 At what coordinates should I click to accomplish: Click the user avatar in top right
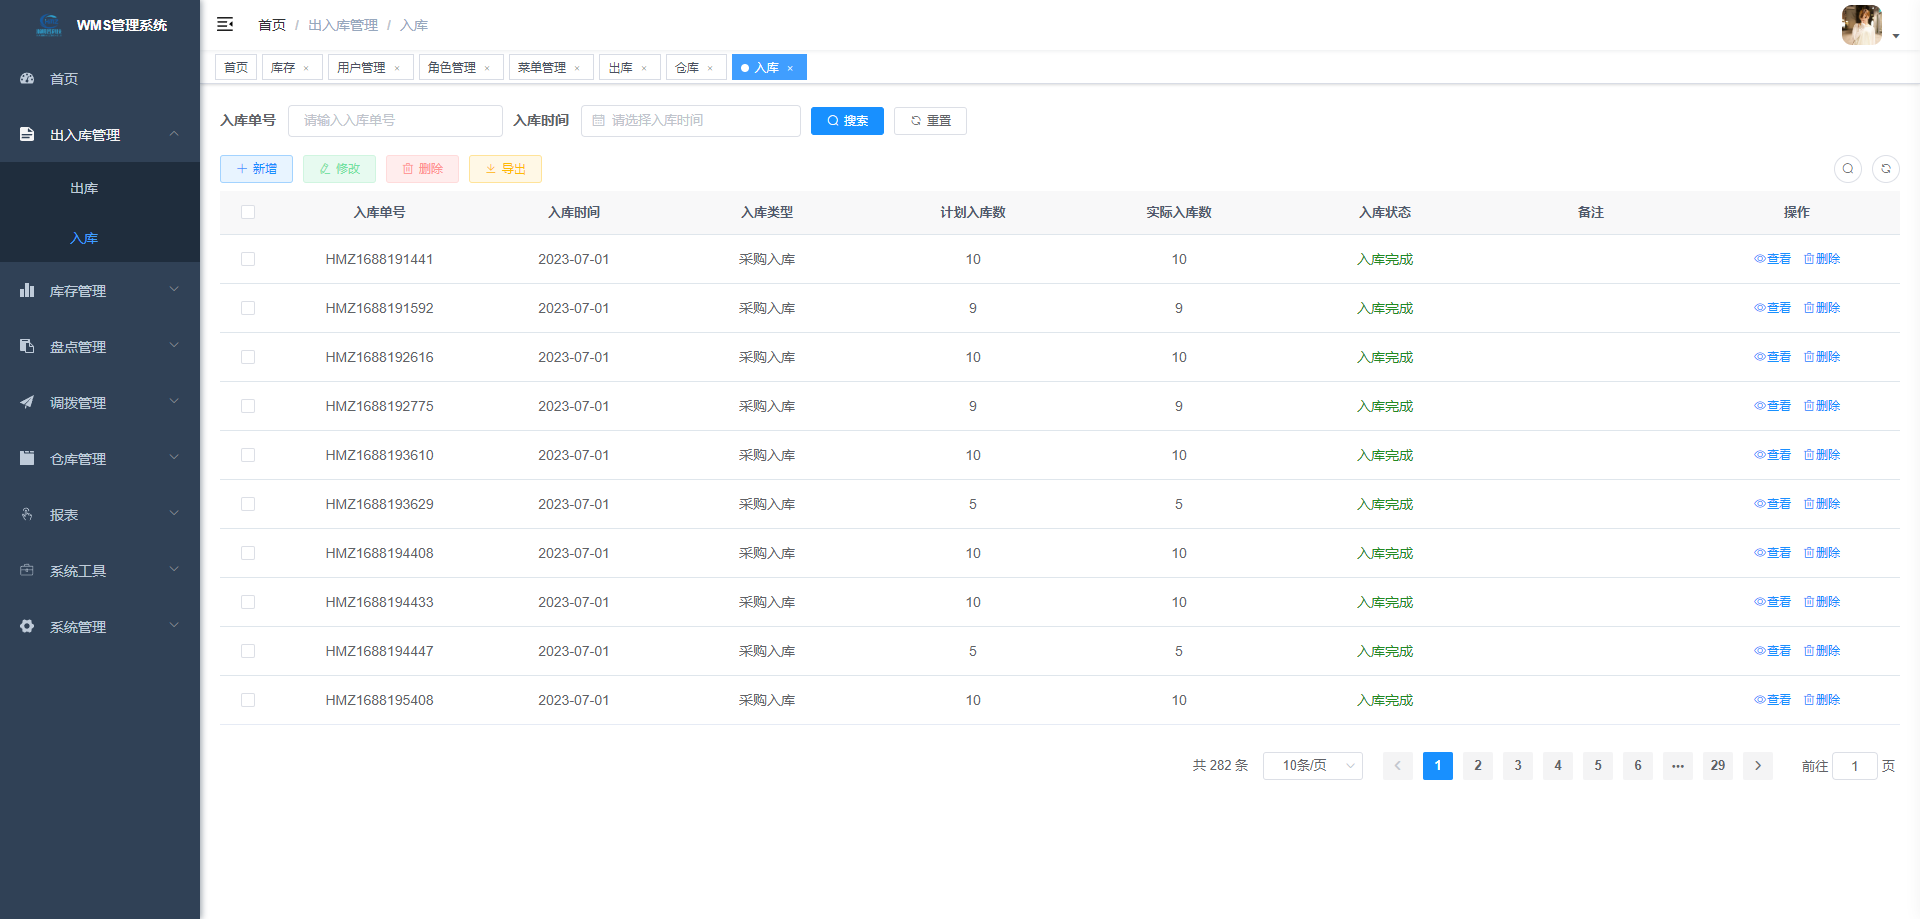click(x=1861, y=25)
